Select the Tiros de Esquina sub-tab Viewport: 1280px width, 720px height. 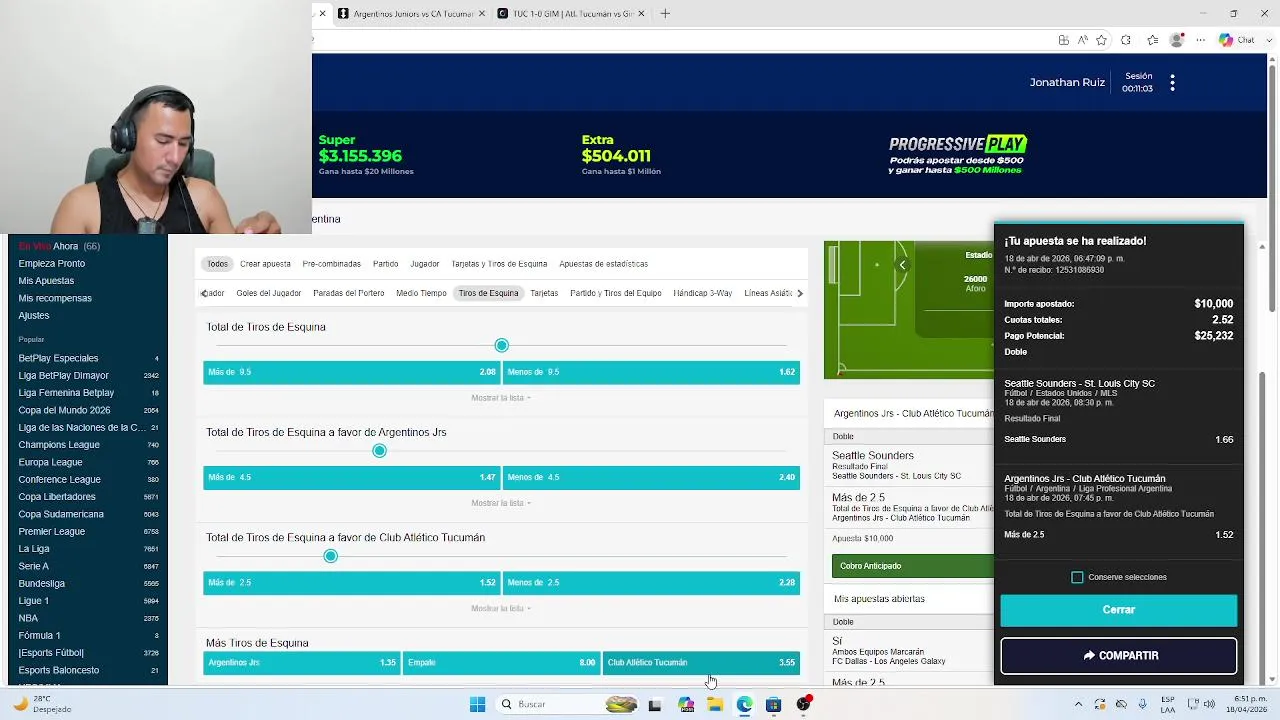click(x=488, y=293)
